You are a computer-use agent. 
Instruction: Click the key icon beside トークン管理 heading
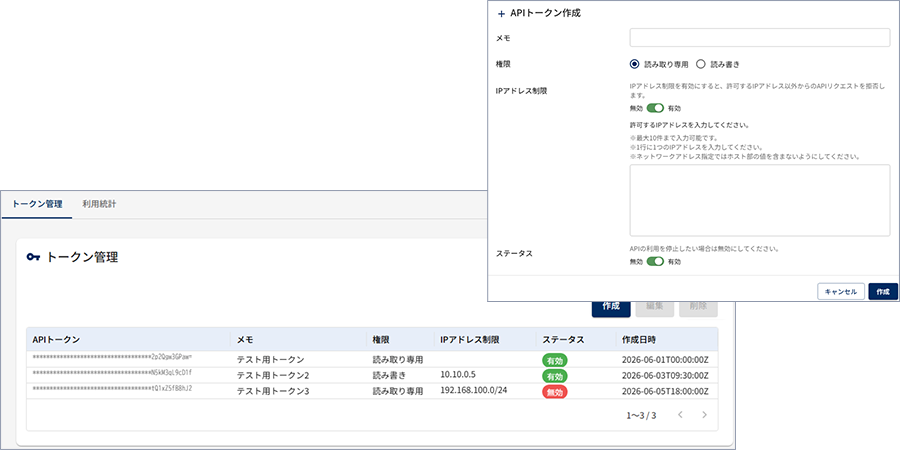click(33, 257)
